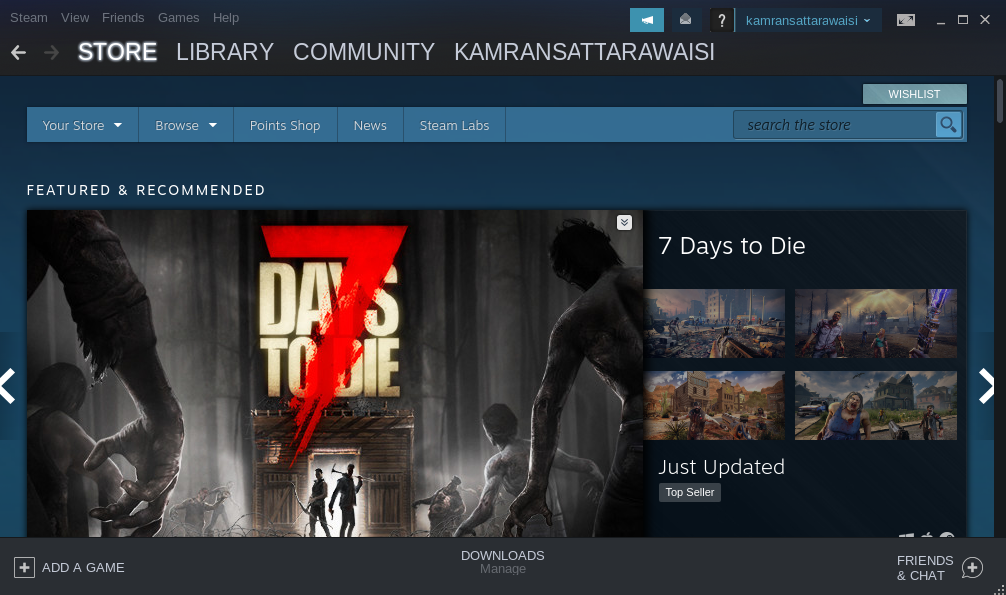Open DOWNLOADS Manage
1006x595 pixels.
click(502, 562)
